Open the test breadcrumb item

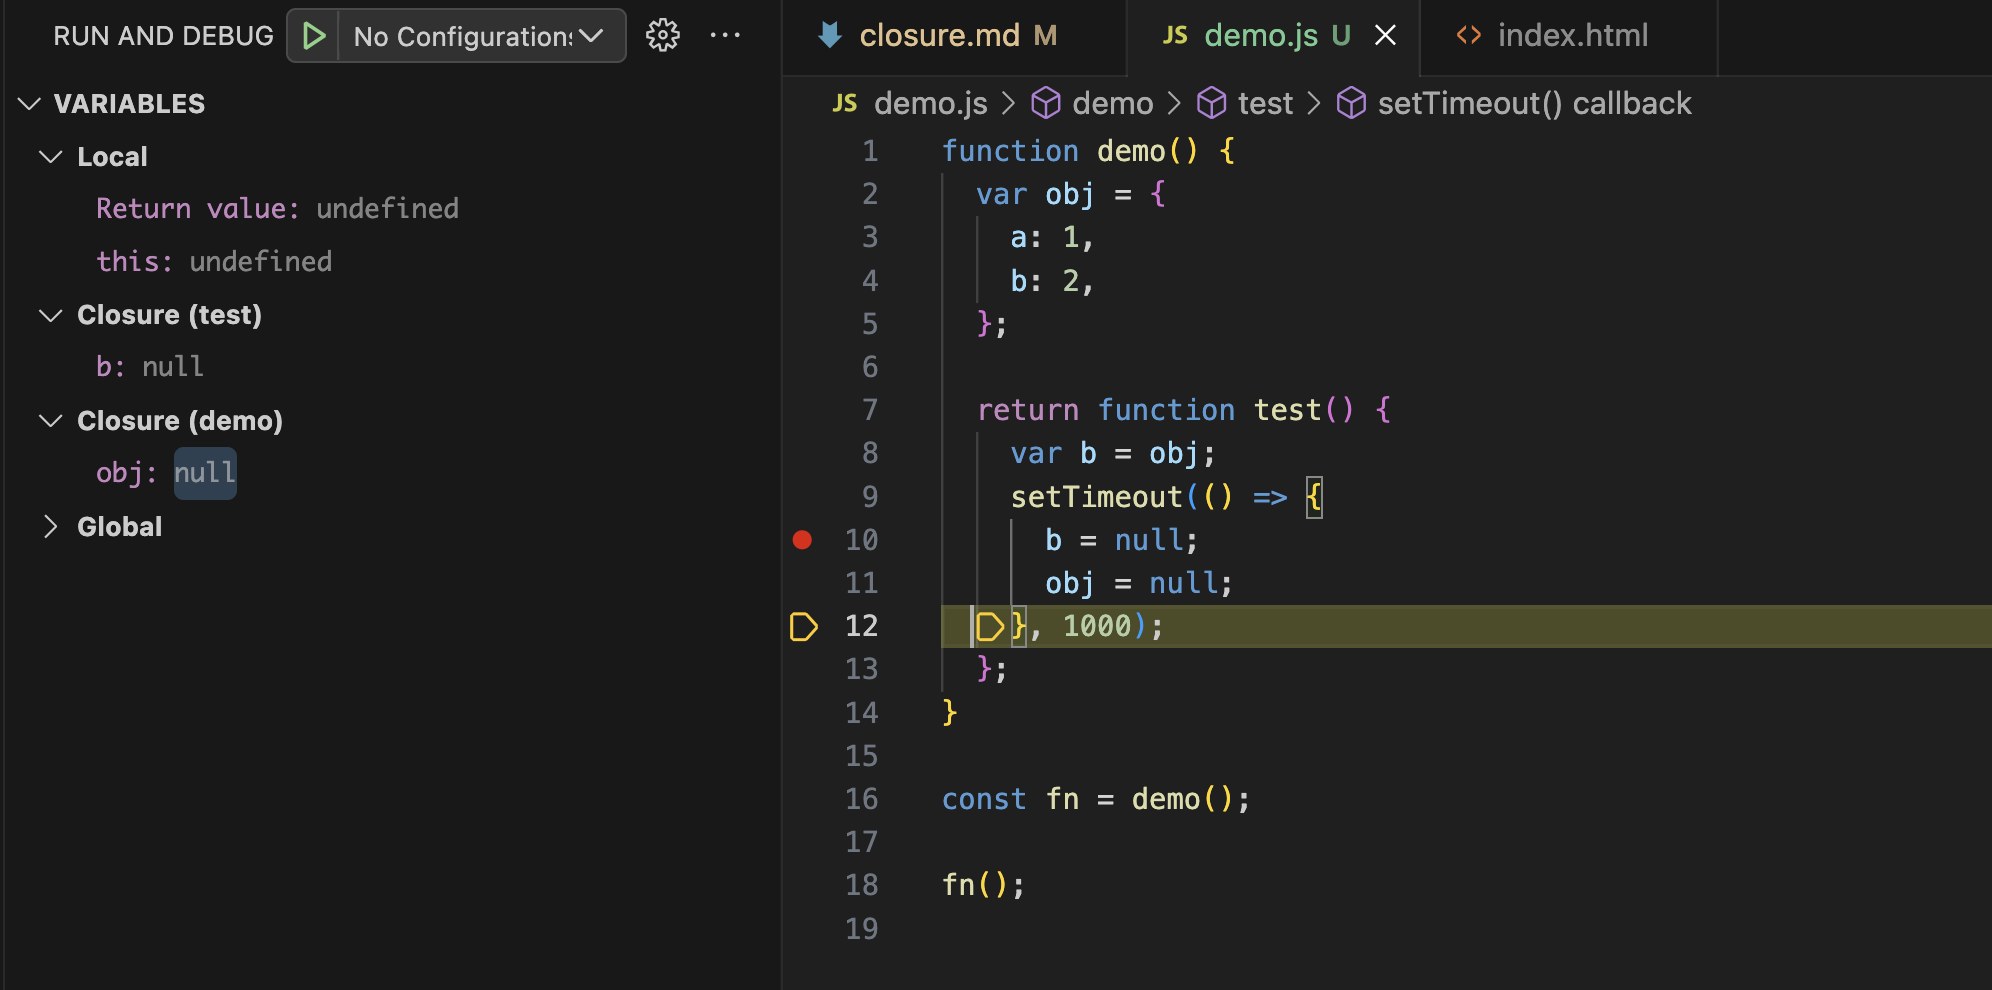[1265, 103]
